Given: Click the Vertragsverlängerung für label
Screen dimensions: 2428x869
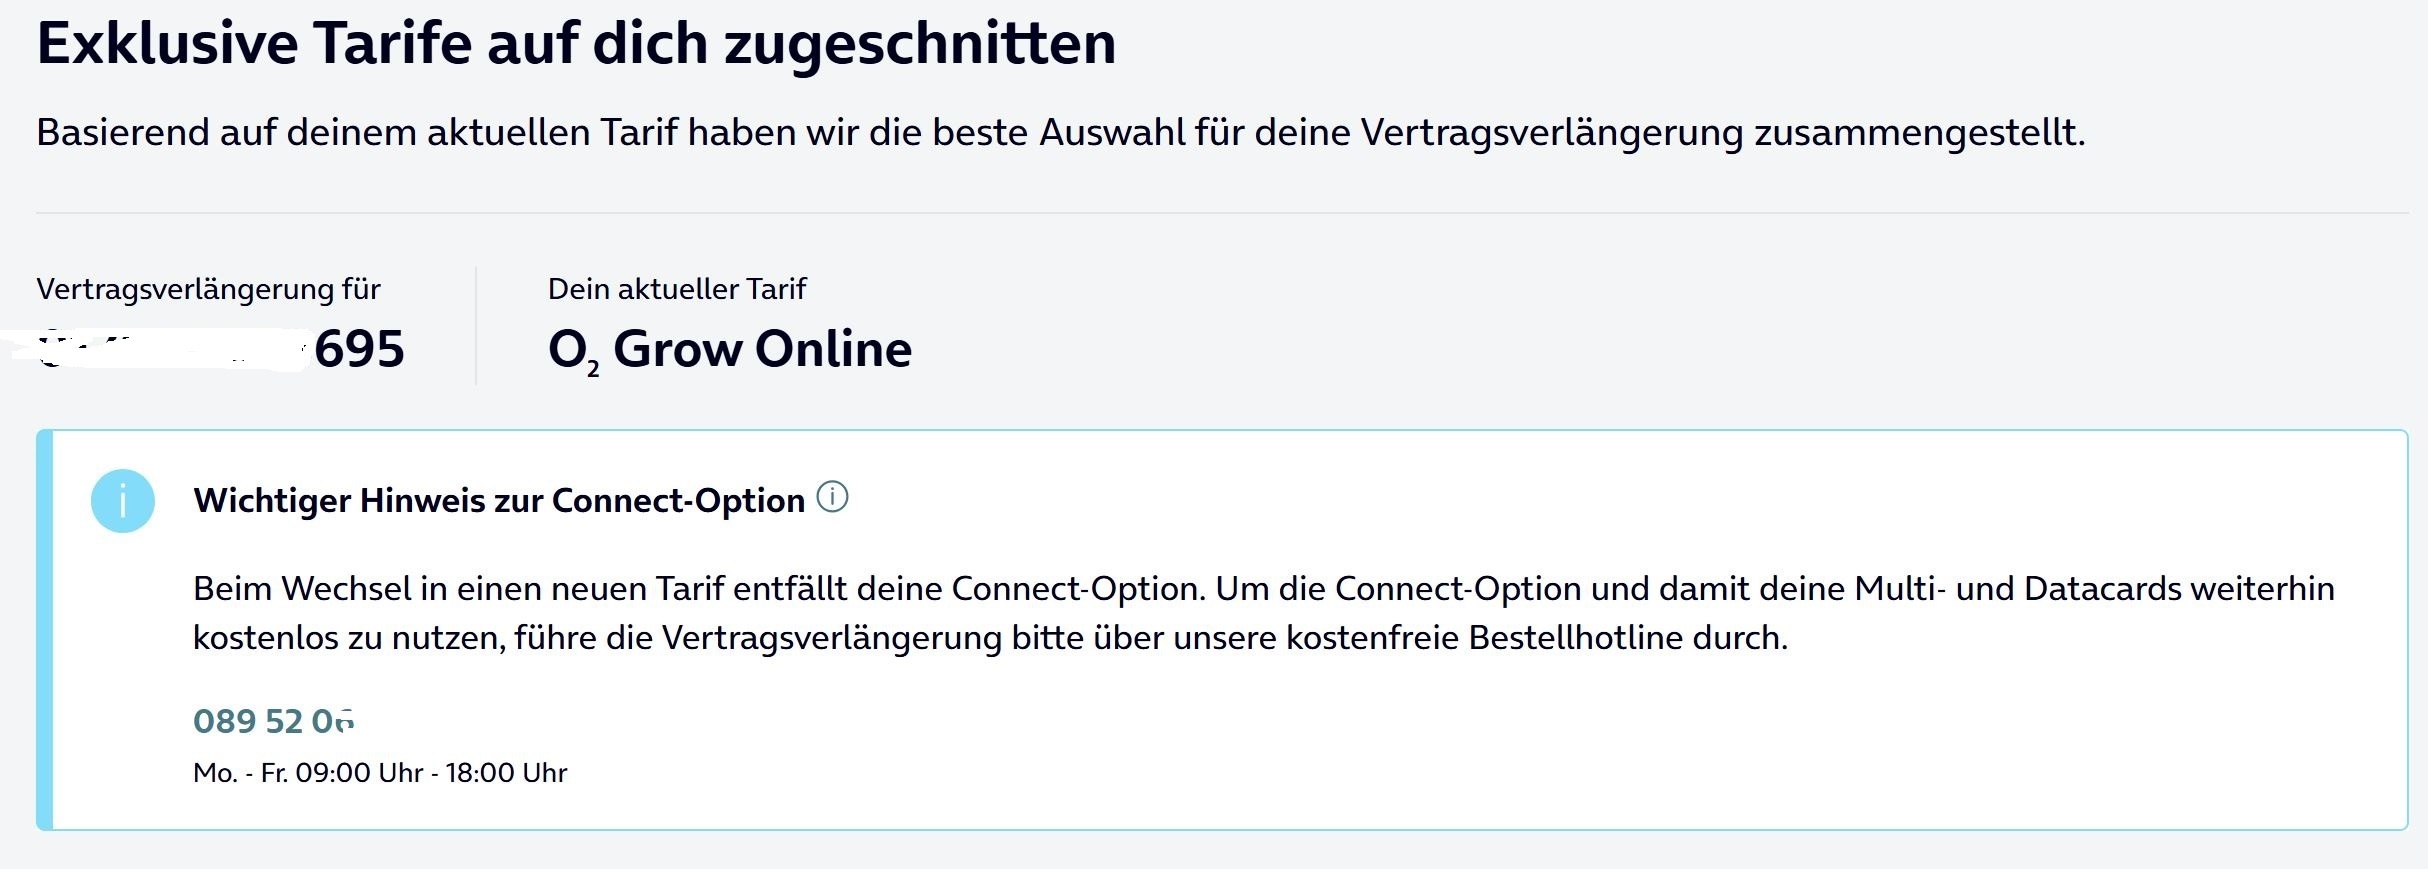Looking at the screenshot, I should pos(208,289).
